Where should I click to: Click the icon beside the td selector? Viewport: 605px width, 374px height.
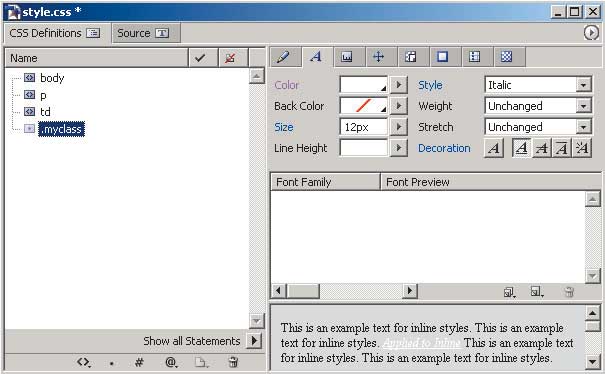[x=29, y=112]
